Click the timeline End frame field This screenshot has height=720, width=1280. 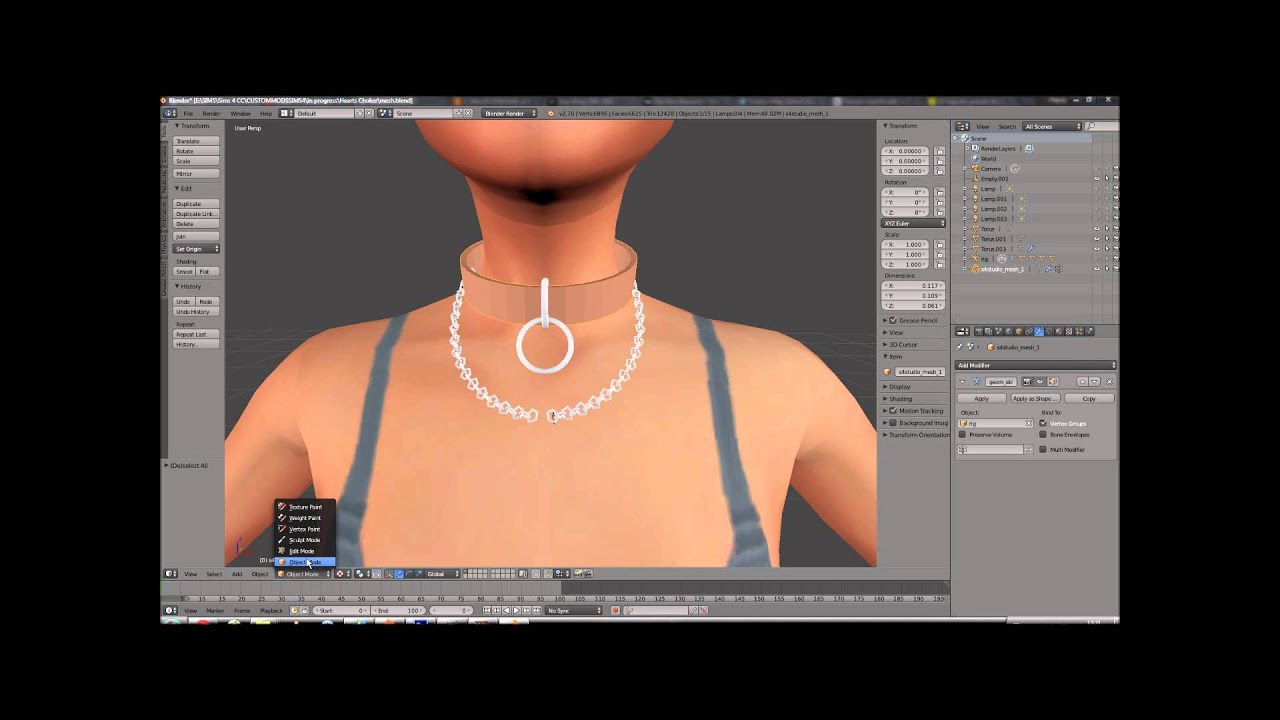click(x=398, y=611)
